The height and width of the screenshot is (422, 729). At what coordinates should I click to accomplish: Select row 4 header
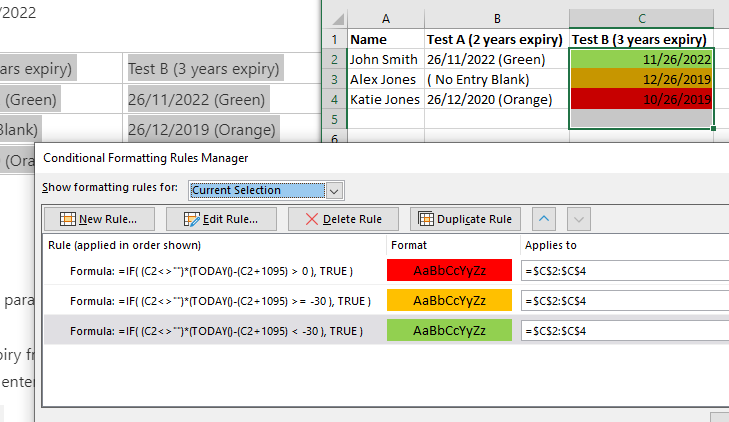[334, 99]
